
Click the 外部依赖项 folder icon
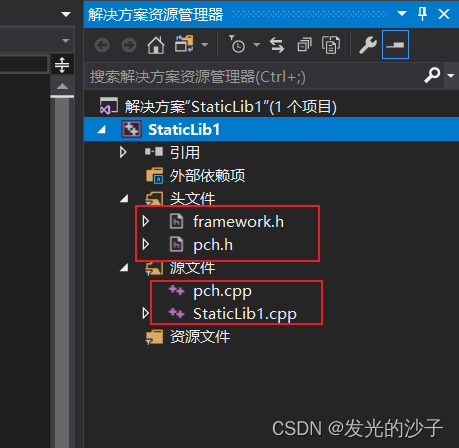(154, 176)
